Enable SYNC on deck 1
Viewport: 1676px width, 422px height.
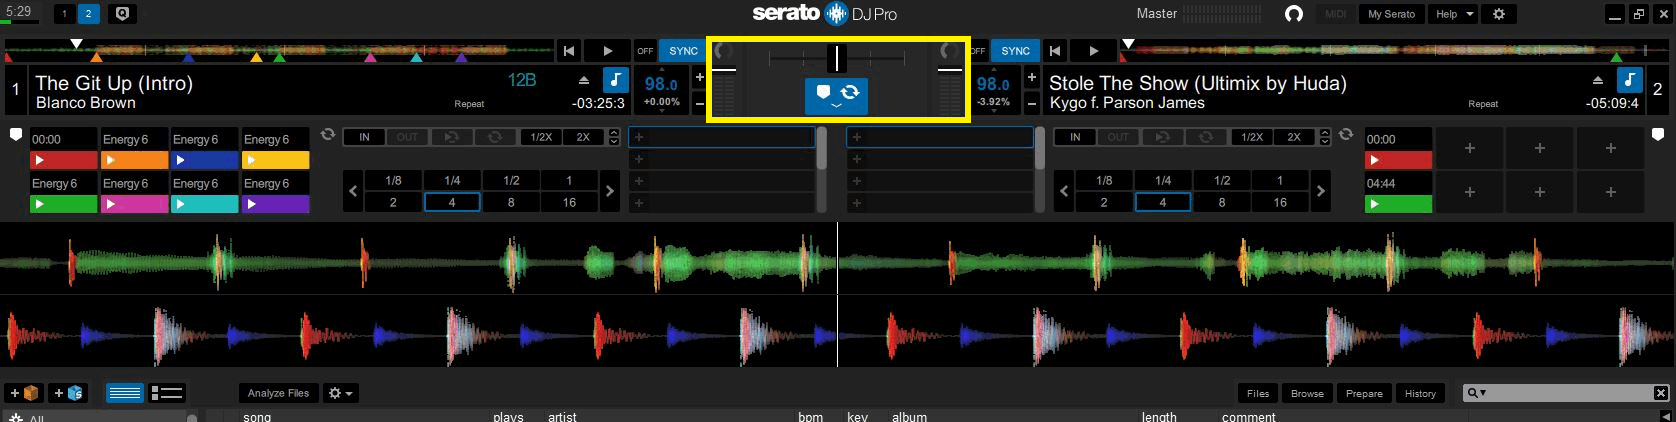point(683,51)
